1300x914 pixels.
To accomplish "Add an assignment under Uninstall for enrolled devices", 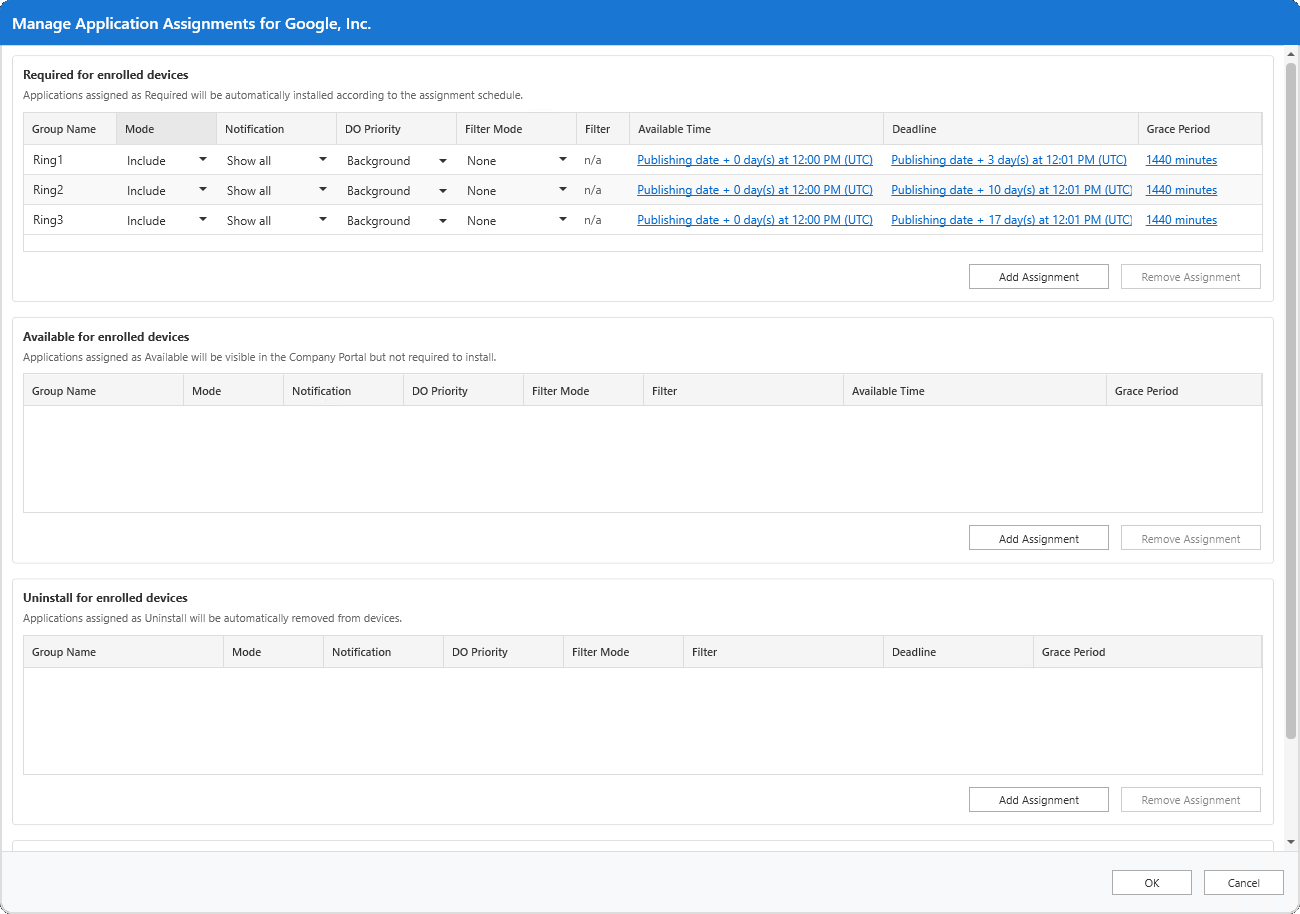I will [1038, 799].
